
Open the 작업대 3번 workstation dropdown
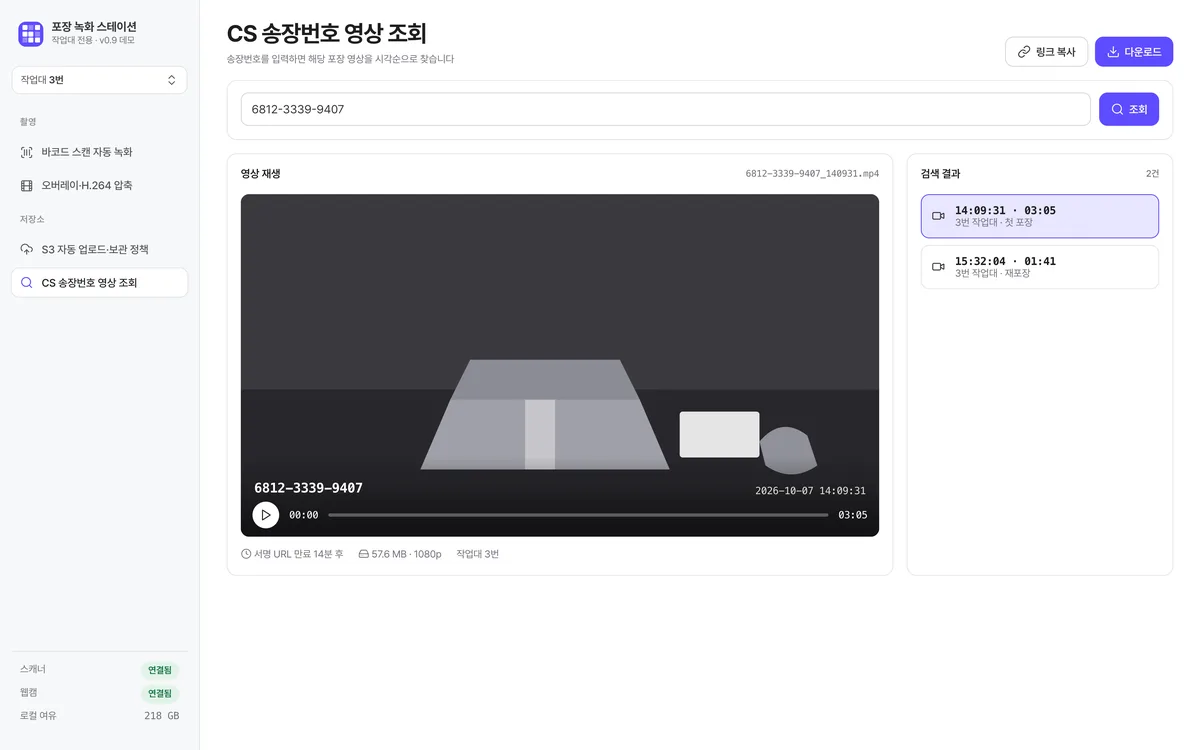pyautogui.click(x=99, y=80)
